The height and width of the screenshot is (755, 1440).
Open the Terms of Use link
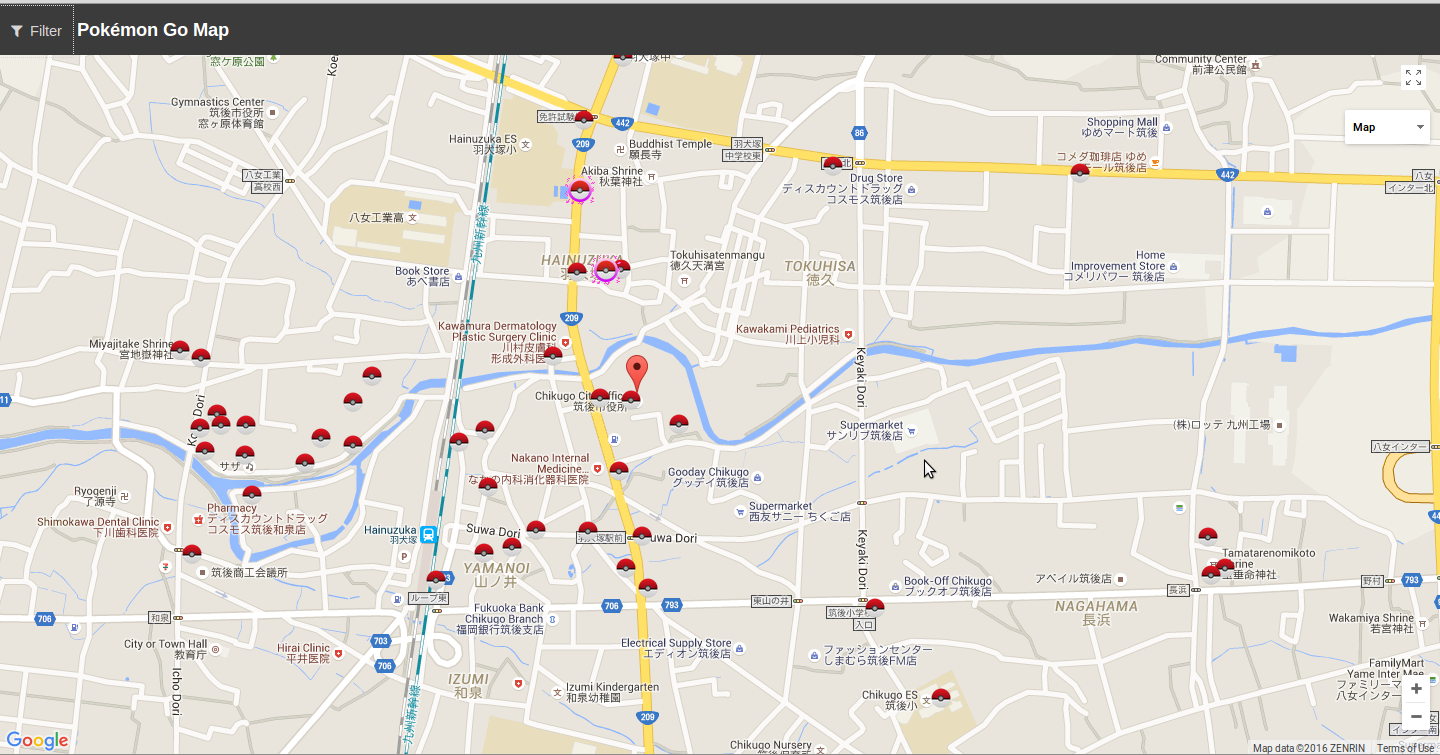coord(1405,748)
